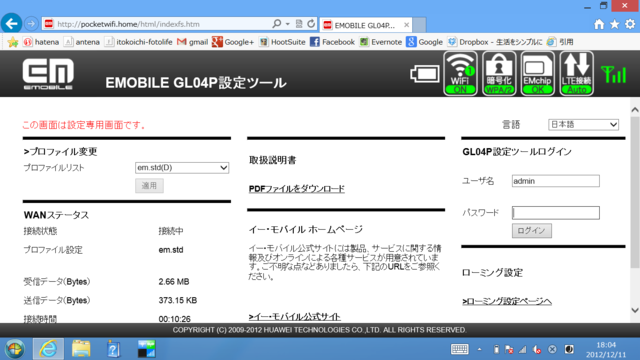This screenshot has height=360, width=640.
Task: Open File Explorer folder in taskbar
Action: point(81,349)
